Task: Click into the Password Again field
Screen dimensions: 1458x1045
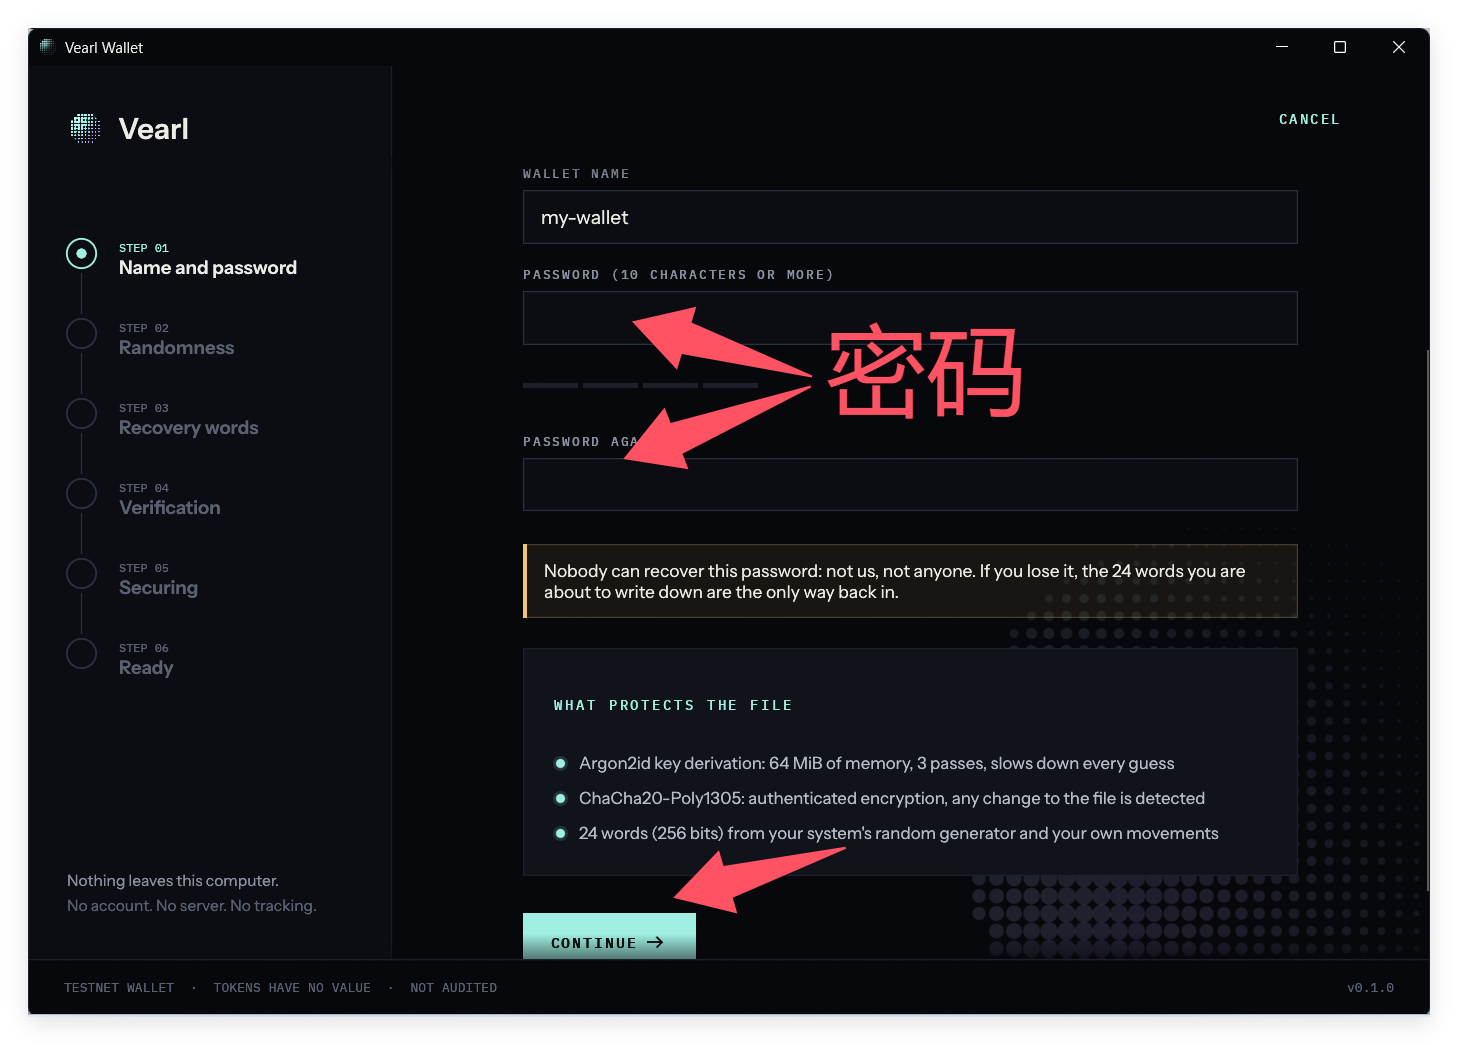Action: (x=910, y=485)
